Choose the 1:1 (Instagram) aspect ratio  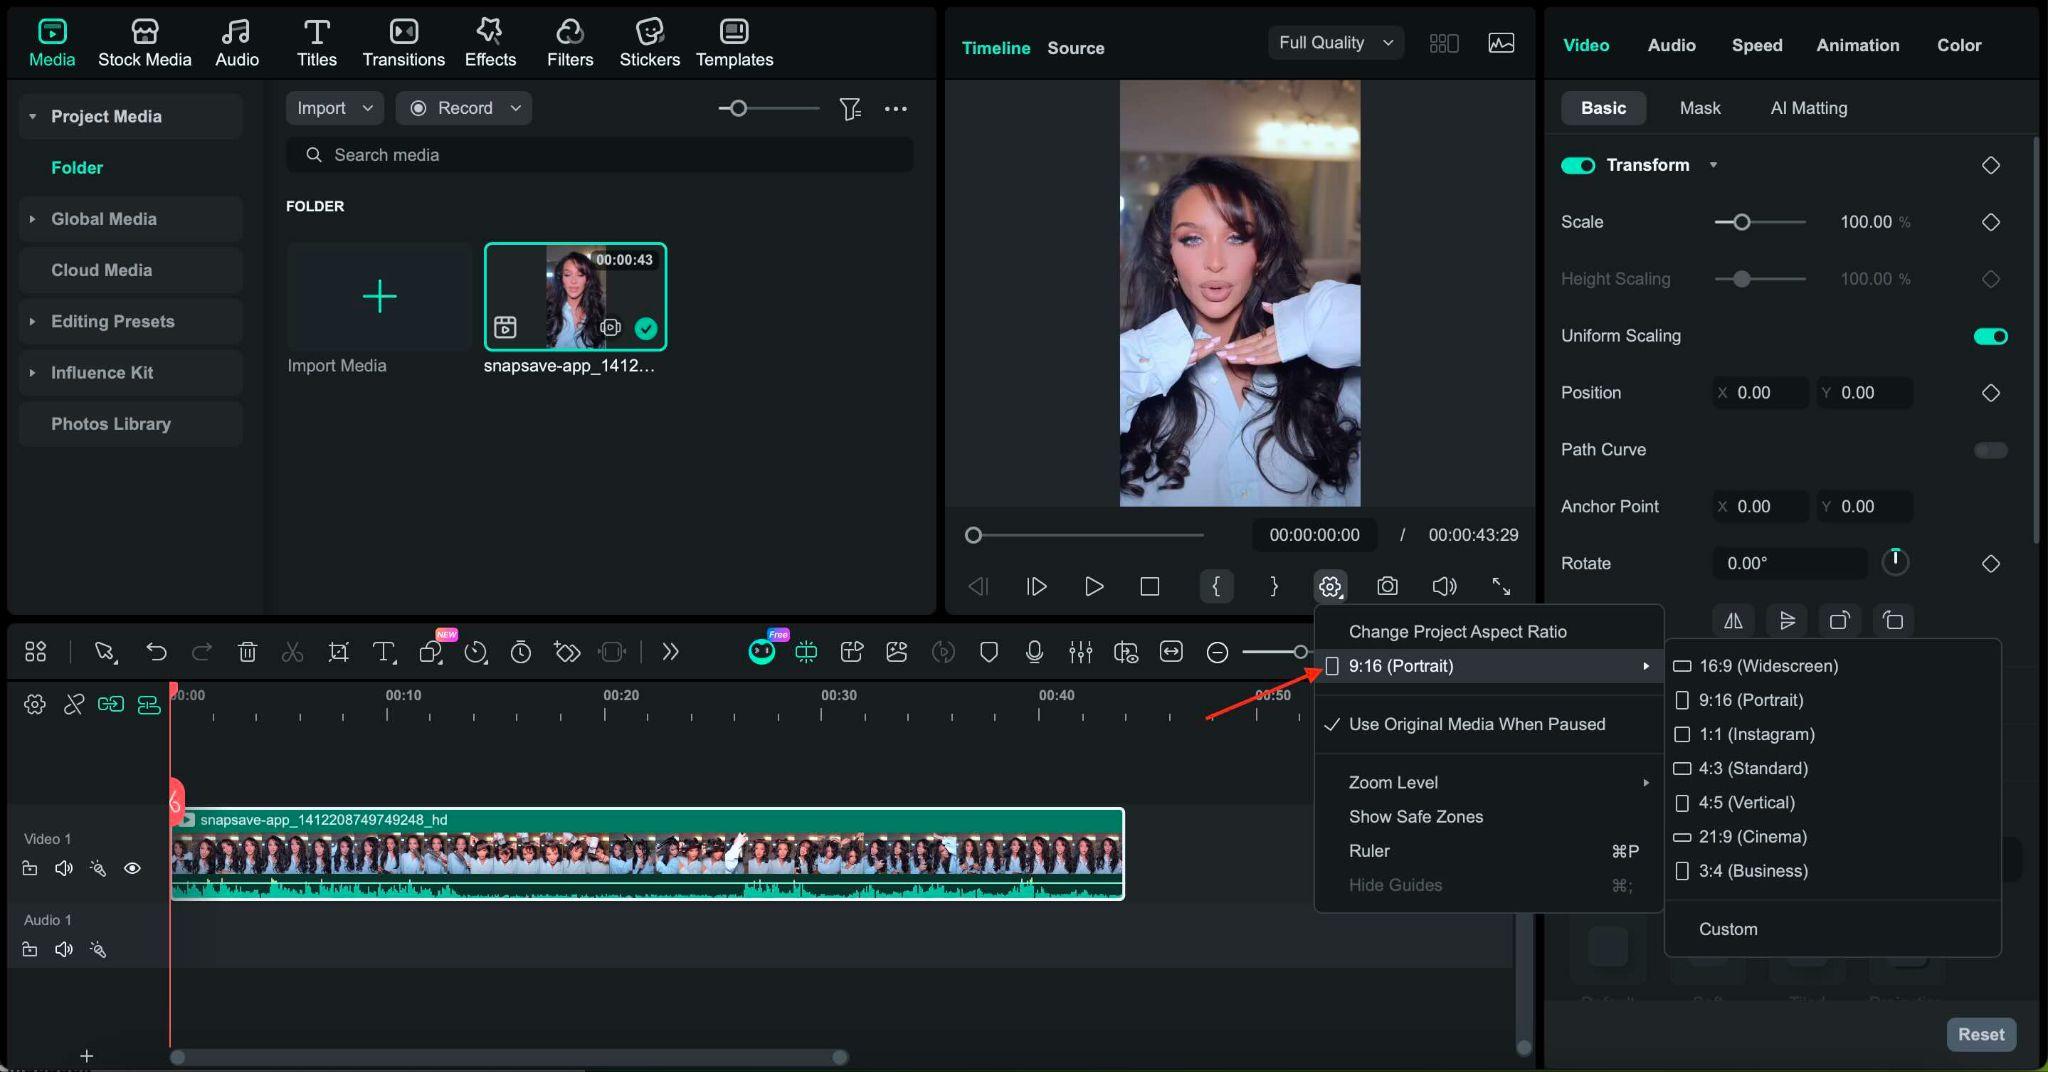point(1756,734)
